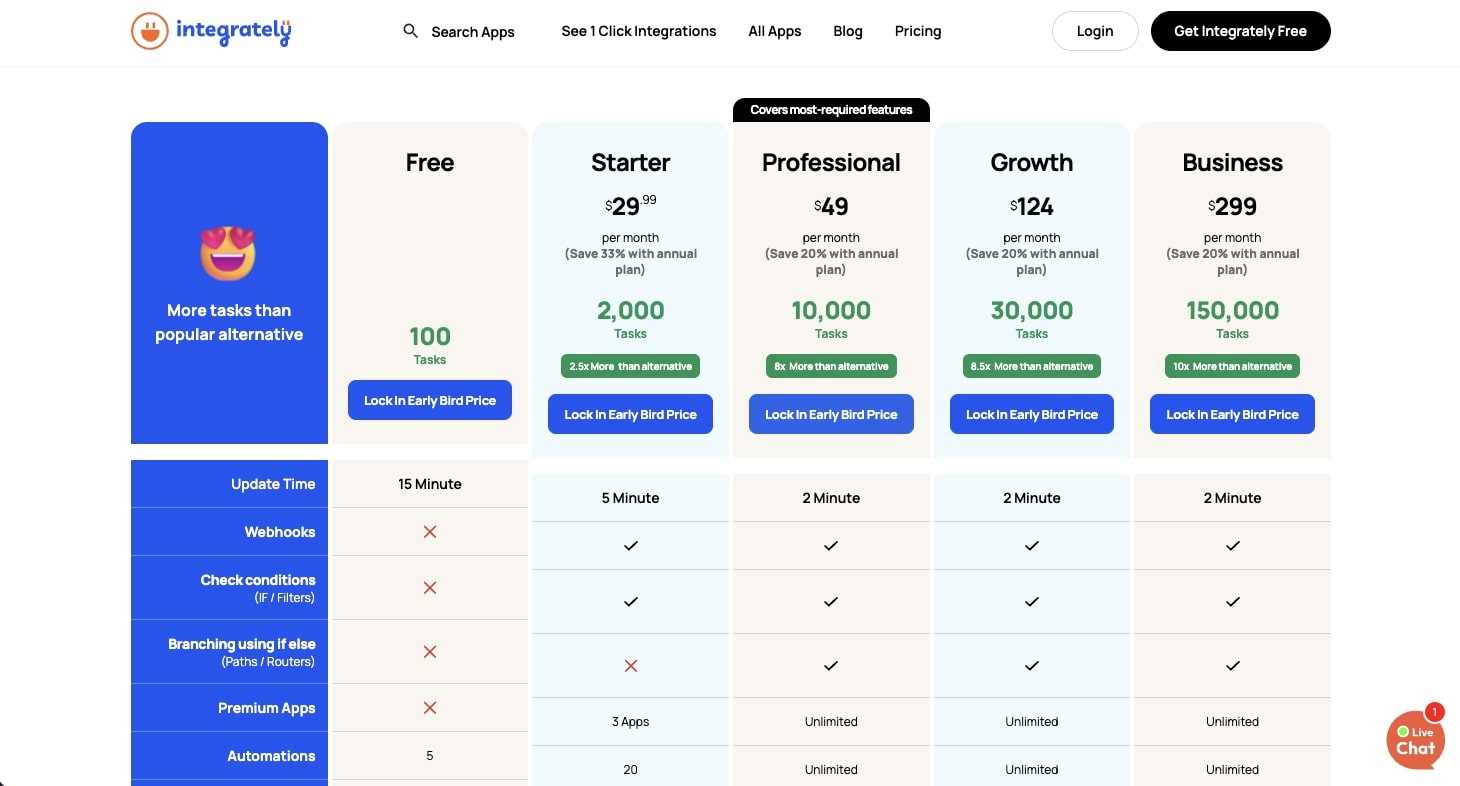Click the 8.5x More than alternative badge
This screenshot has height=786, width=1460.
pyautogui.click(x=1032, y=366)
